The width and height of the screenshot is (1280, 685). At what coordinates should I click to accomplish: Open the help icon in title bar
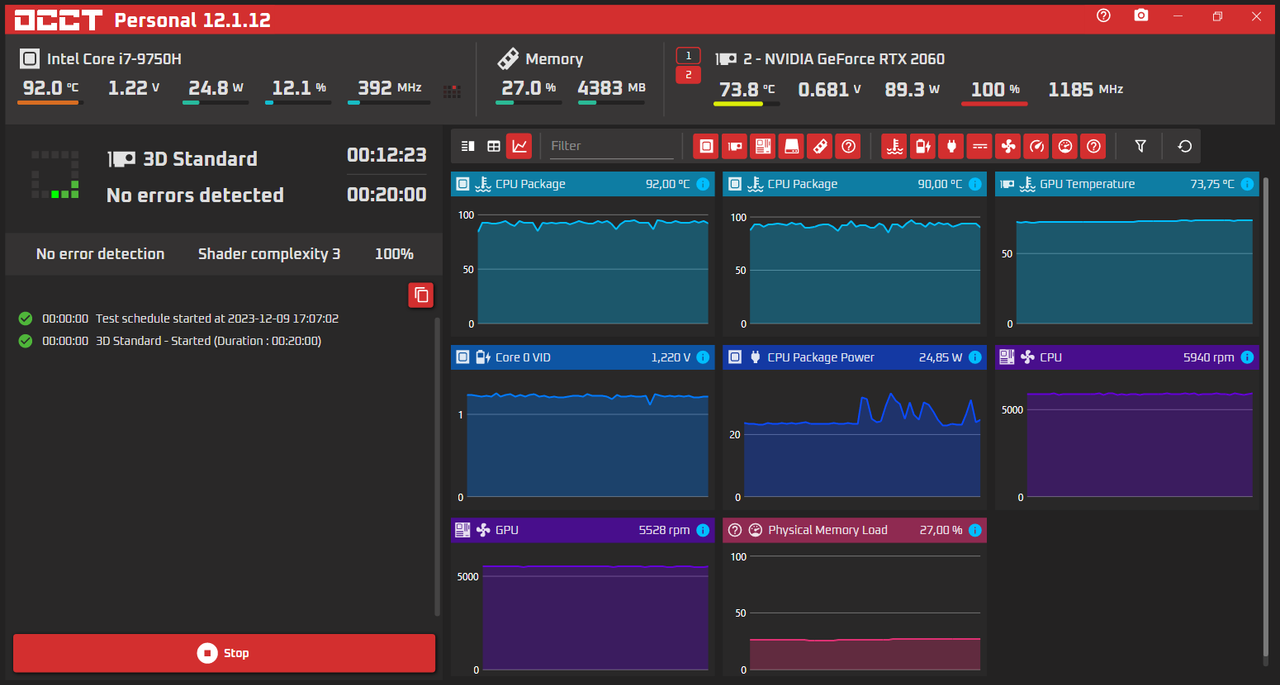(x=1104, y=16)
